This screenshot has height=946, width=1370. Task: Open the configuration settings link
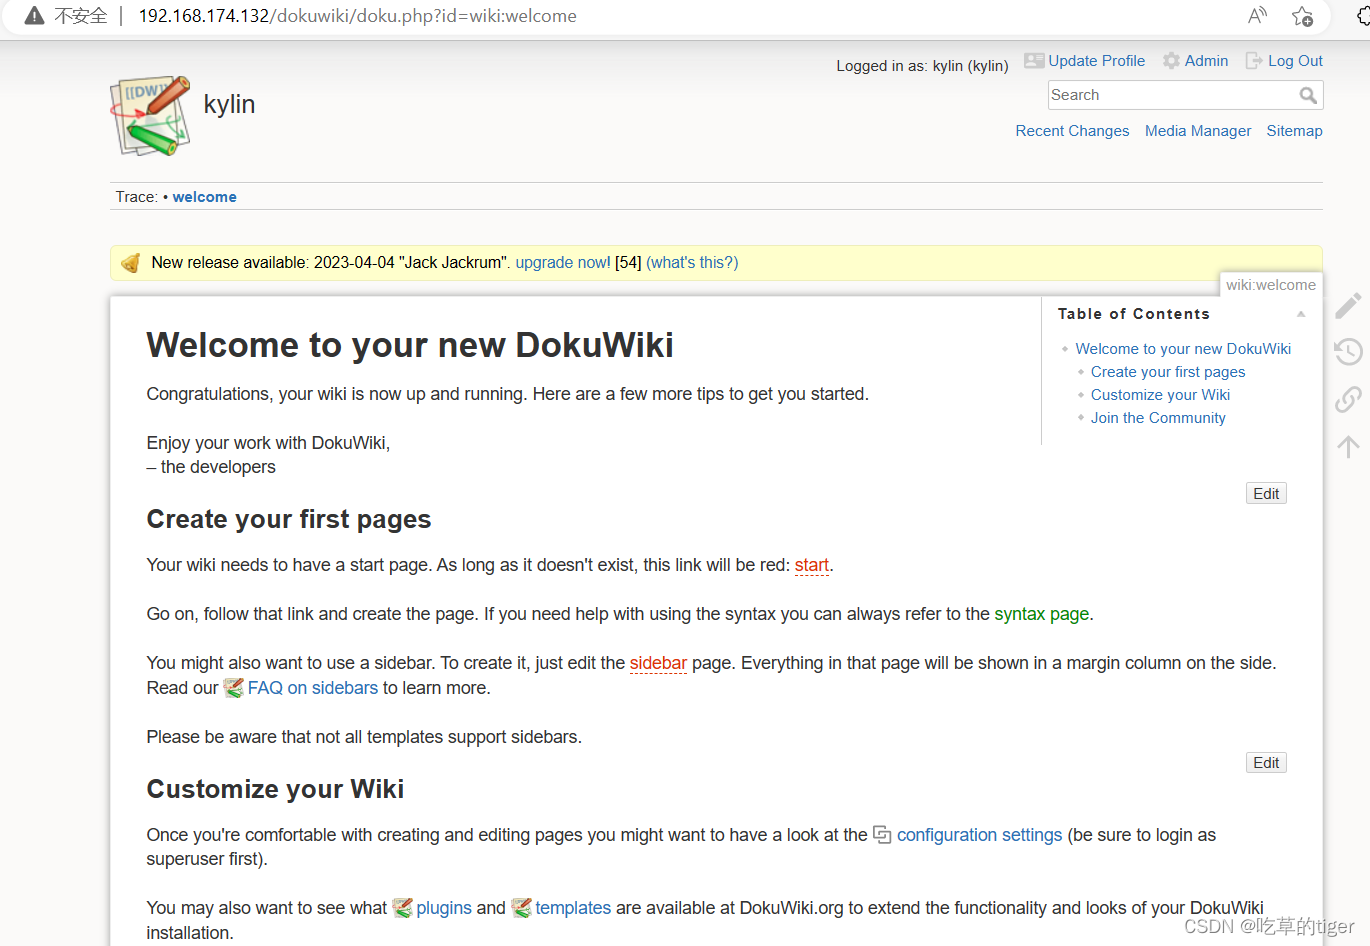pyautogui.click(x=979, y=835)
